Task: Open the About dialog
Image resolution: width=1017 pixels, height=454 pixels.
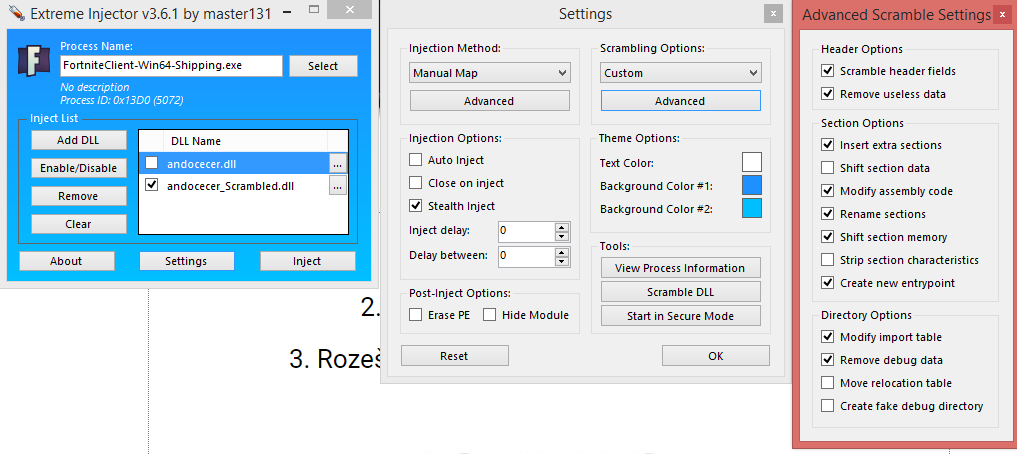Action: point(67,261)
